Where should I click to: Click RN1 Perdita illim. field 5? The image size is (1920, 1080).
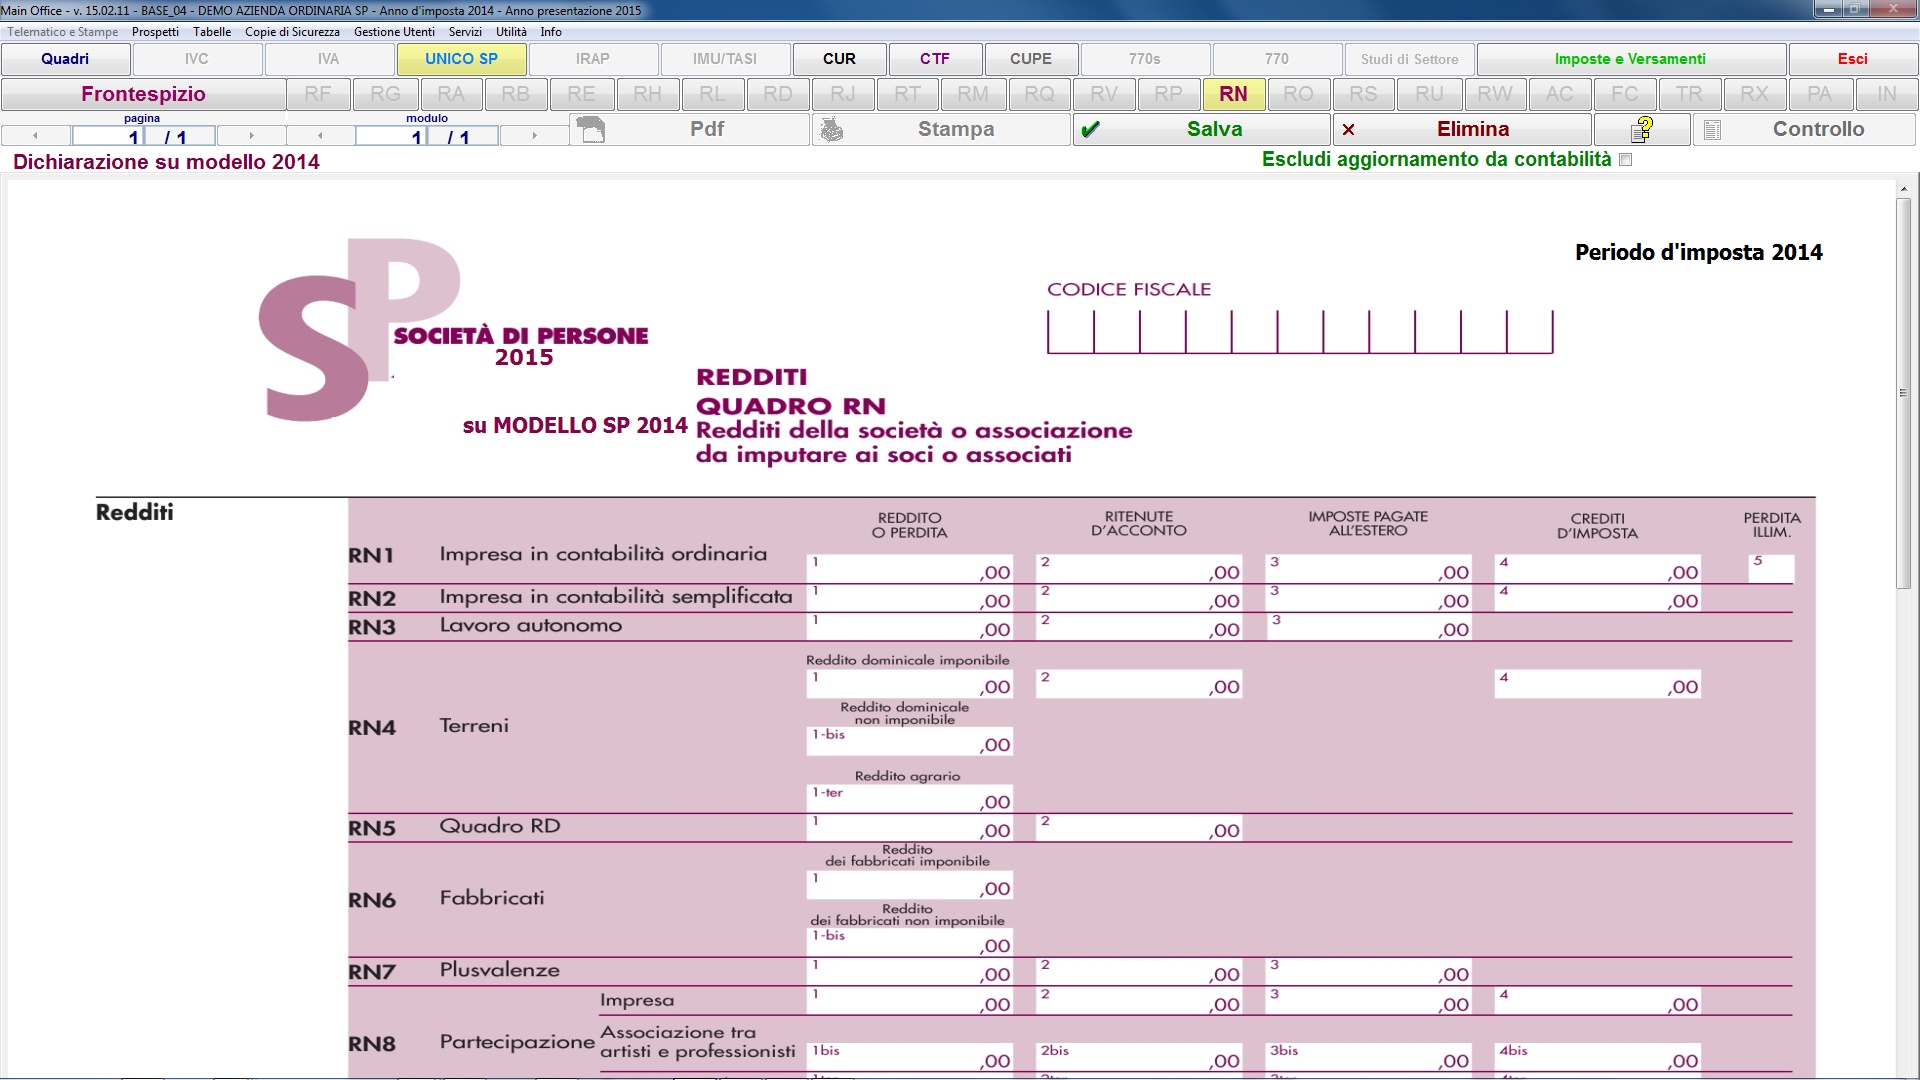pyautogui.click(x=1771, y=569)
